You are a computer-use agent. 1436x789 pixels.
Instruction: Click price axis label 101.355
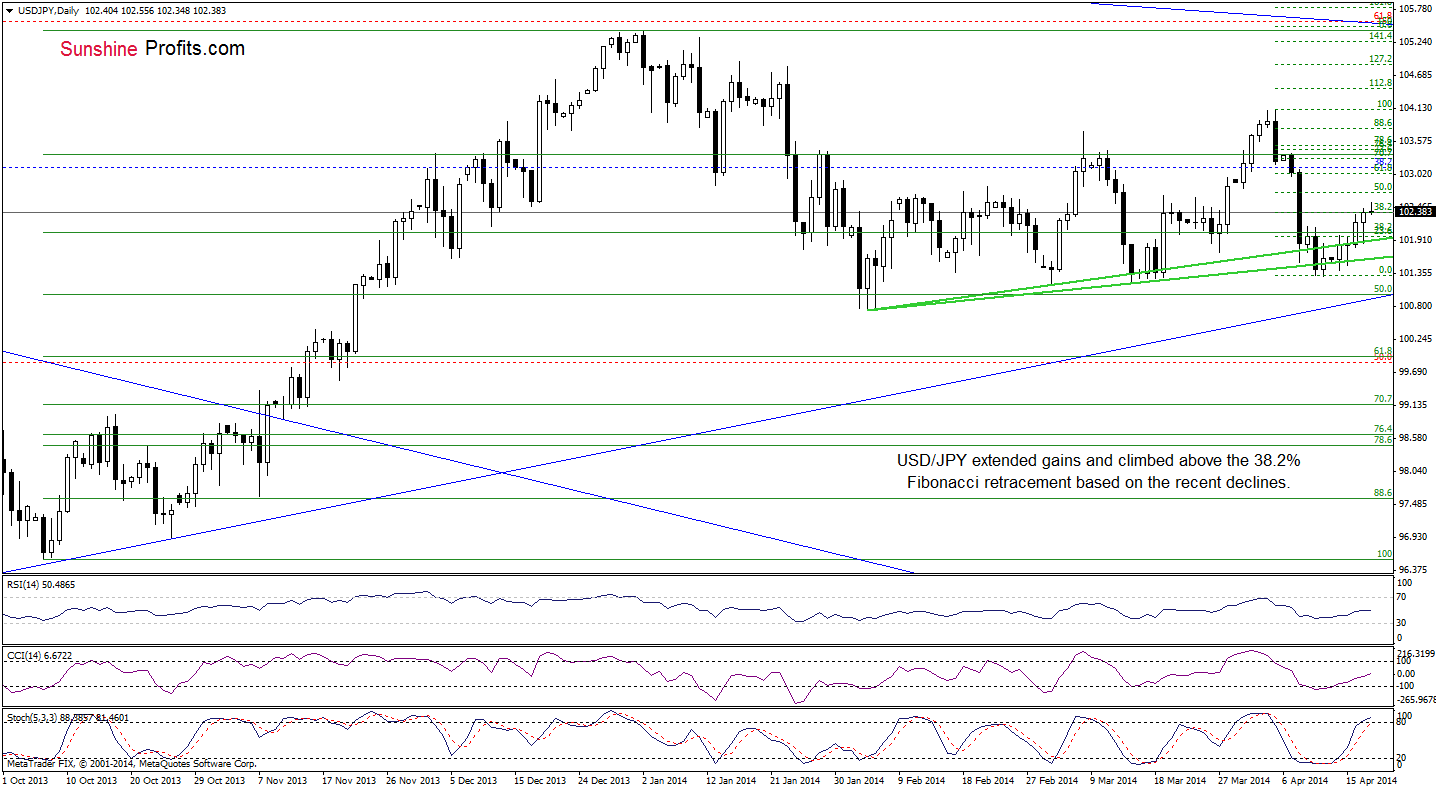[x=1416, y=273]
